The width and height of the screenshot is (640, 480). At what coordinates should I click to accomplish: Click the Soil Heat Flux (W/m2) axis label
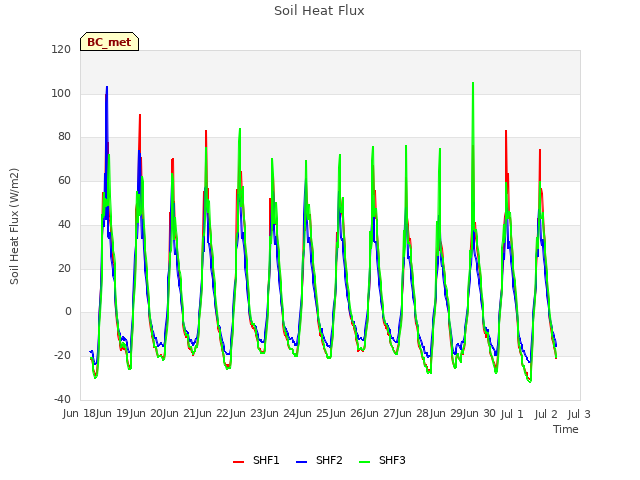(14, 226)
